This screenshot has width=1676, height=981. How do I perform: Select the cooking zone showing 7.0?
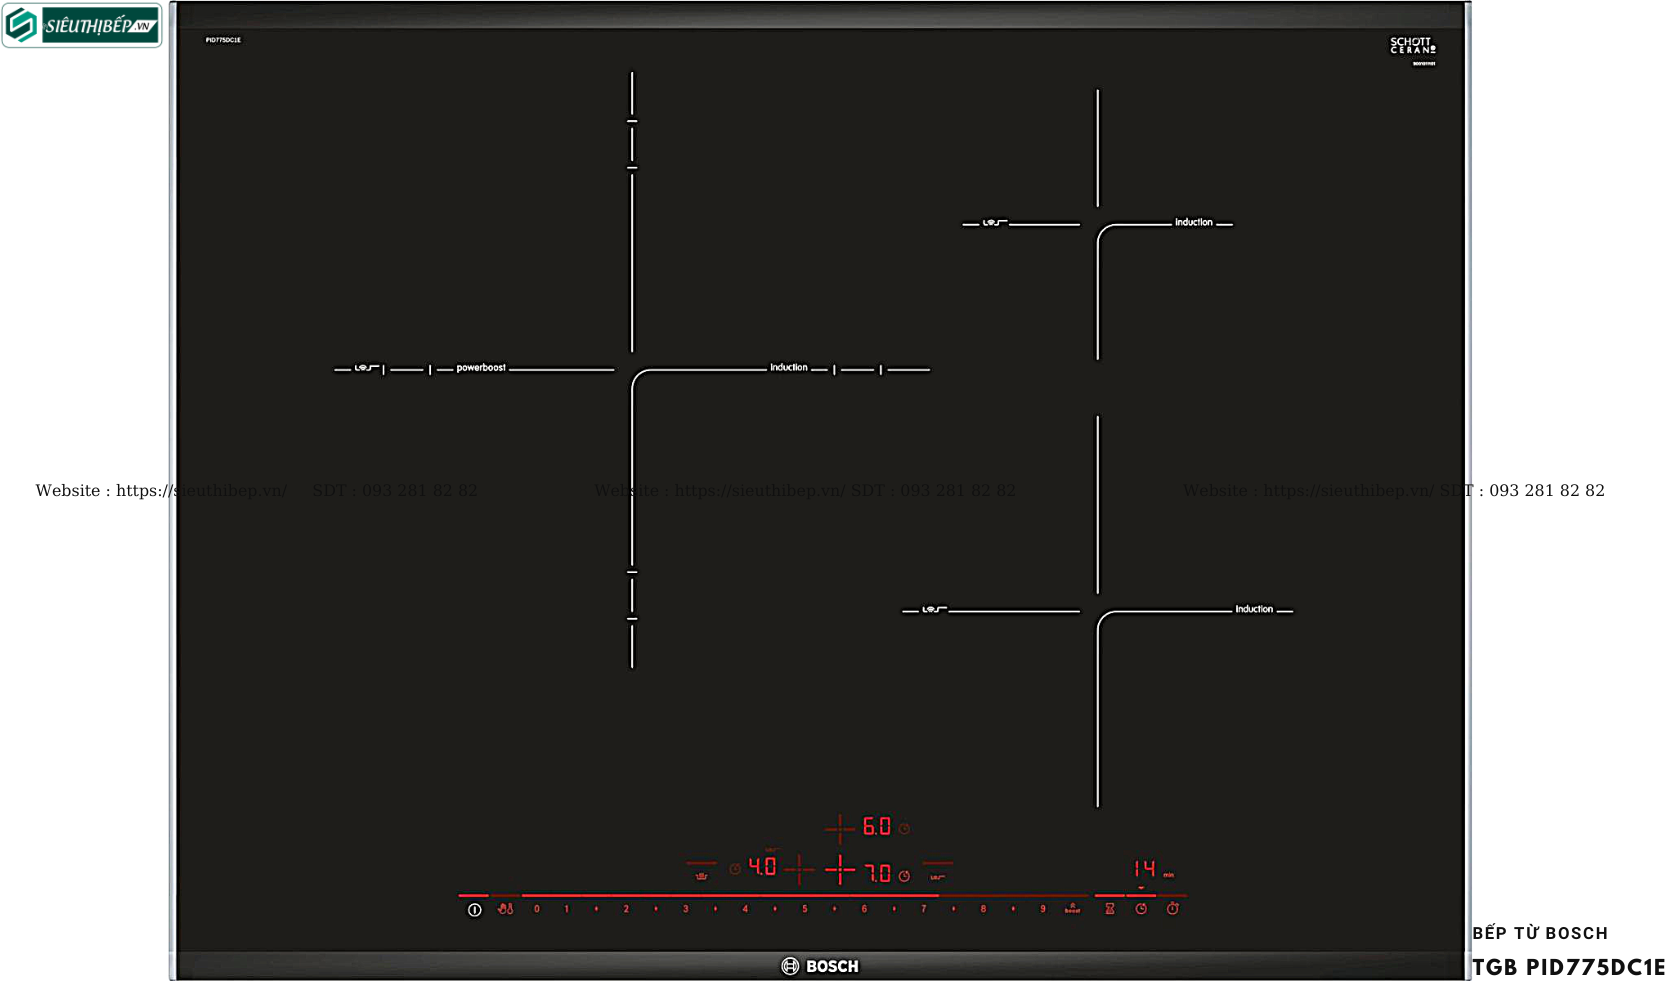[878, 874]
